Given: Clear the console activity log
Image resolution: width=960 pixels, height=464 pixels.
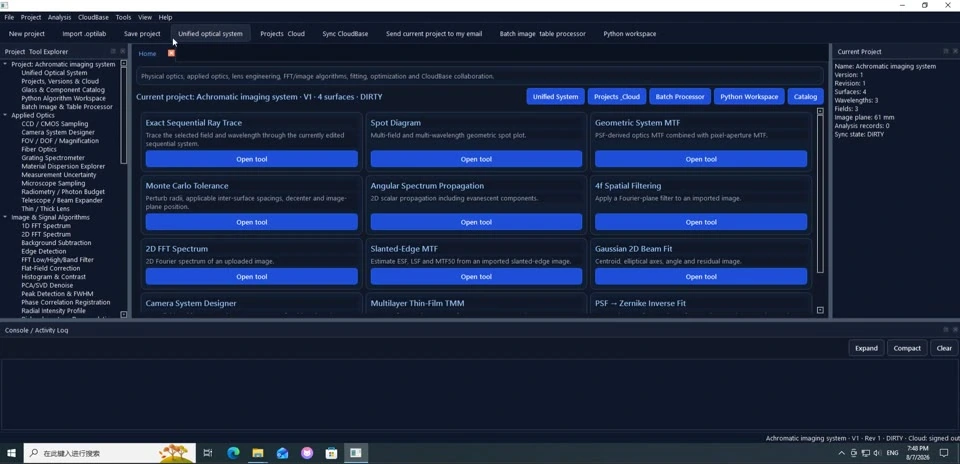Looking at the screenshot, I should (944, 348).
